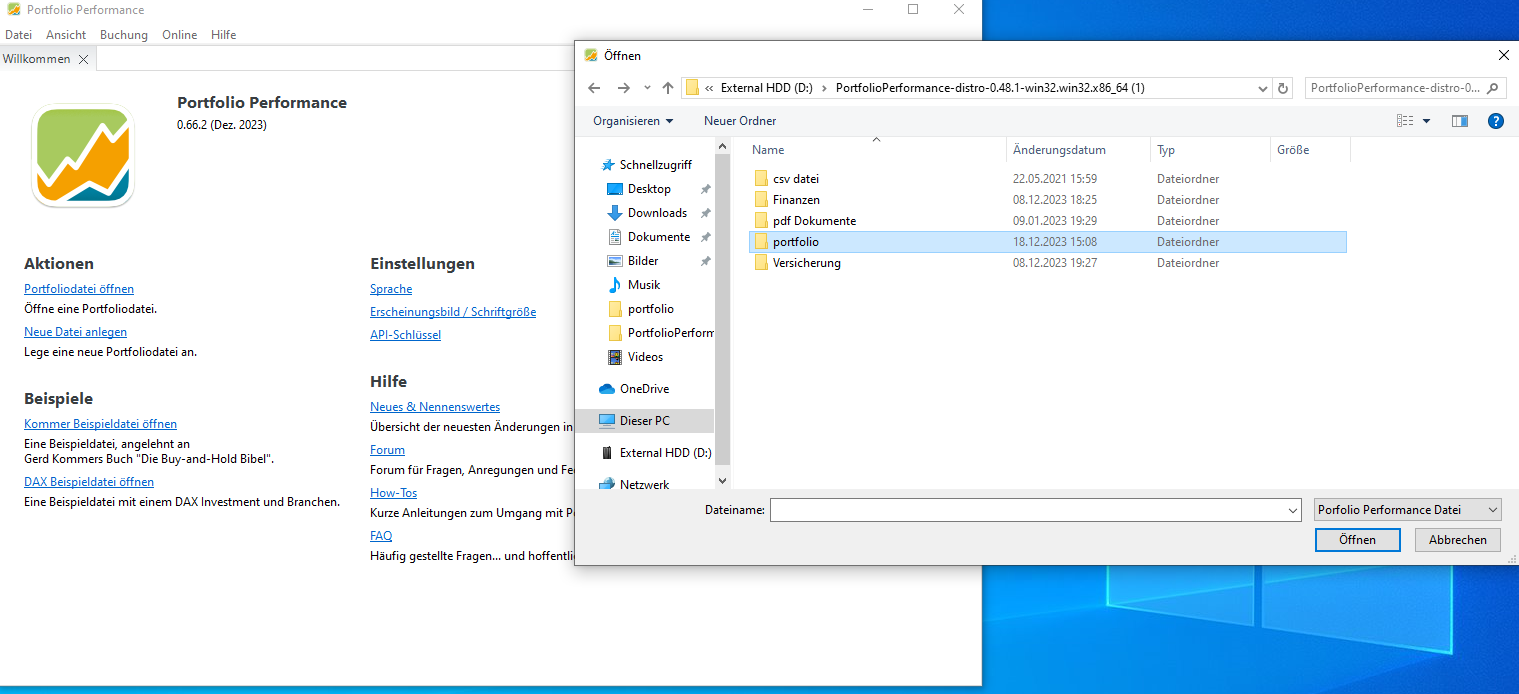Image resolution: width=1519 pixels, height=694 pixels.
Task: Open the Portfolio Performance Datei file type dropdown
Action: pos(1408,510)
